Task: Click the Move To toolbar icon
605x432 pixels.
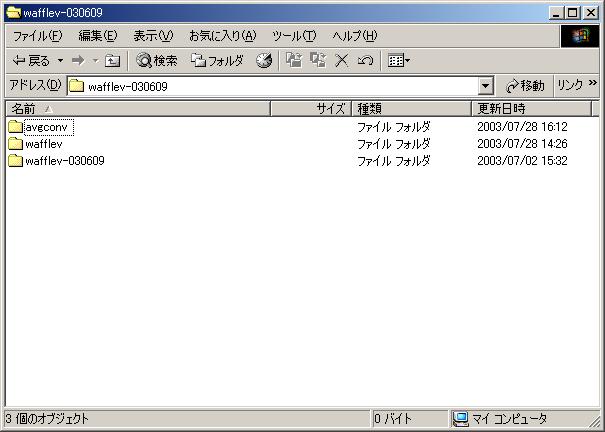Action: [x=294, y=61]
